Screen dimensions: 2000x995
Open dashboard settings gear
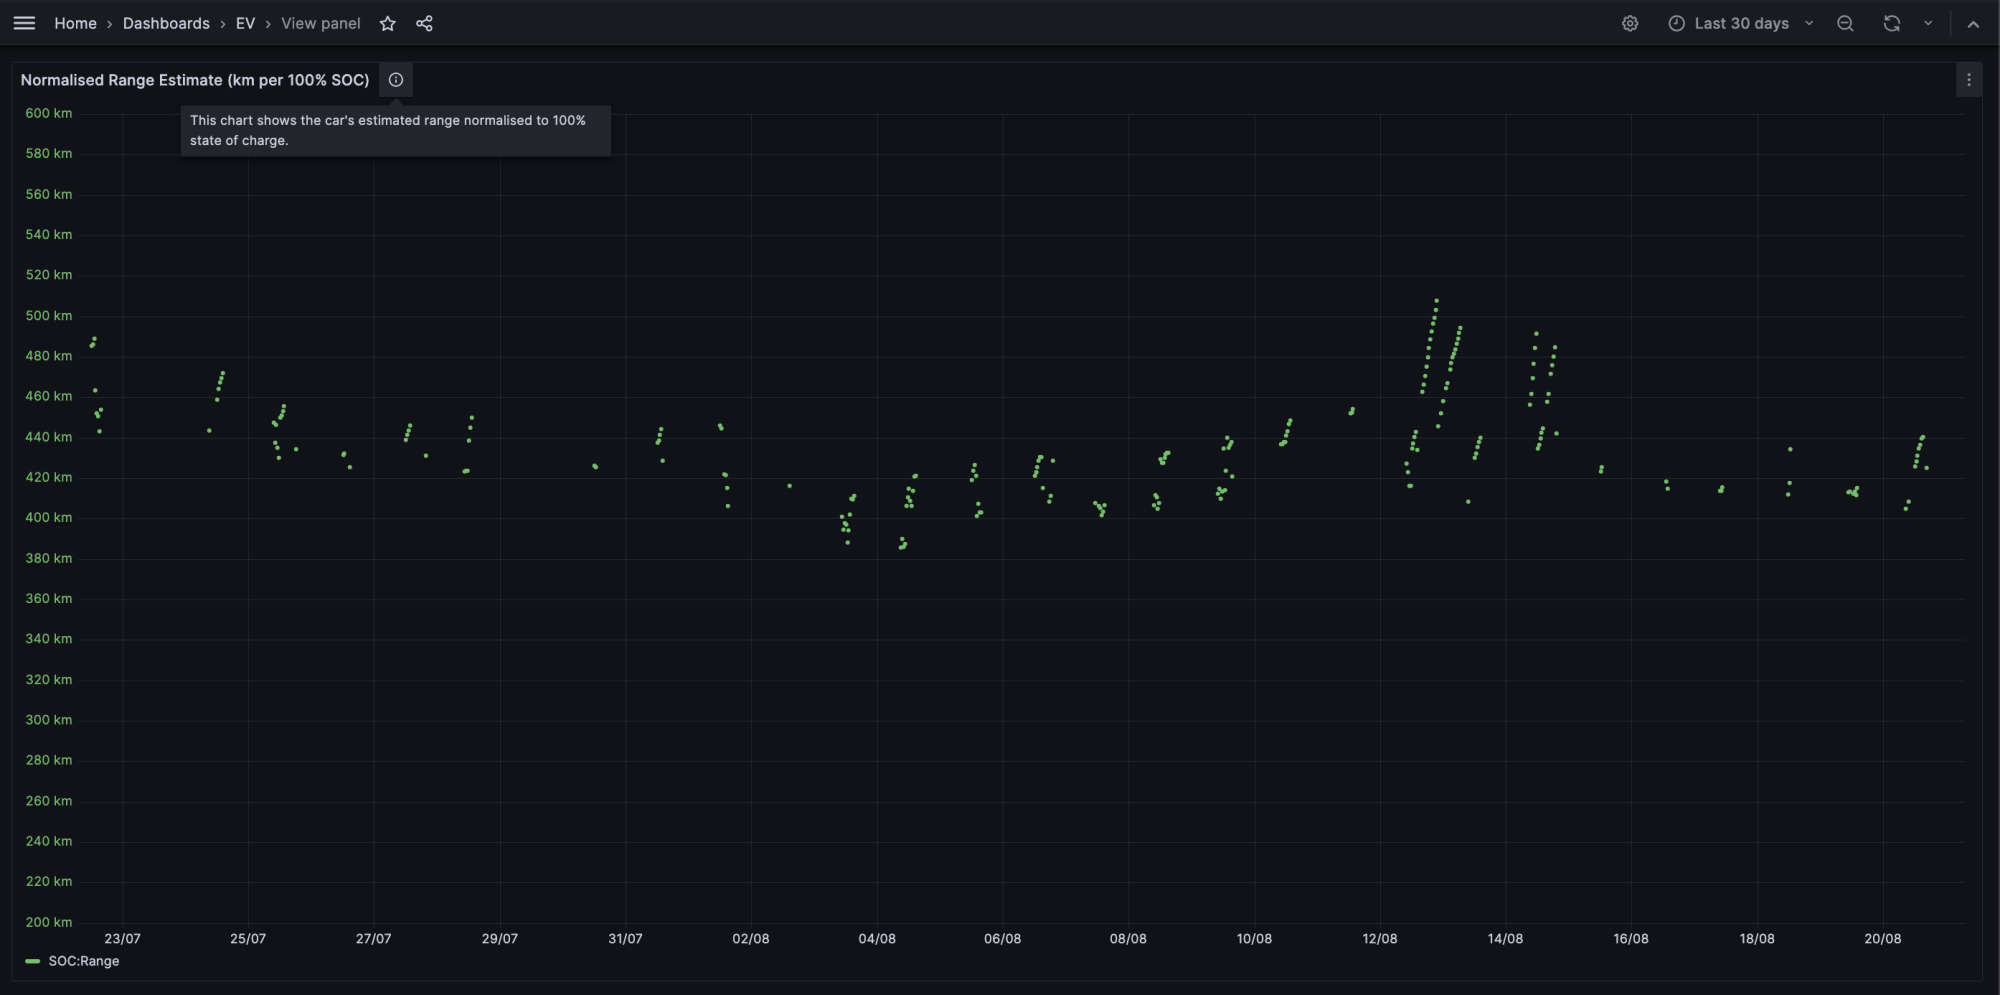pos(1630,23)
